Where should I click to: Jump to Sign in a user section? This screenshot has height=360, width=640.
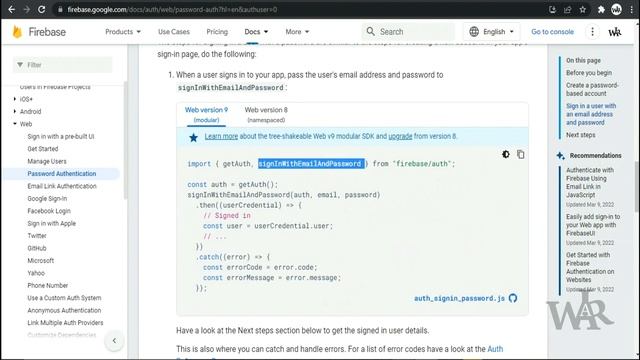tap(591, 114)
